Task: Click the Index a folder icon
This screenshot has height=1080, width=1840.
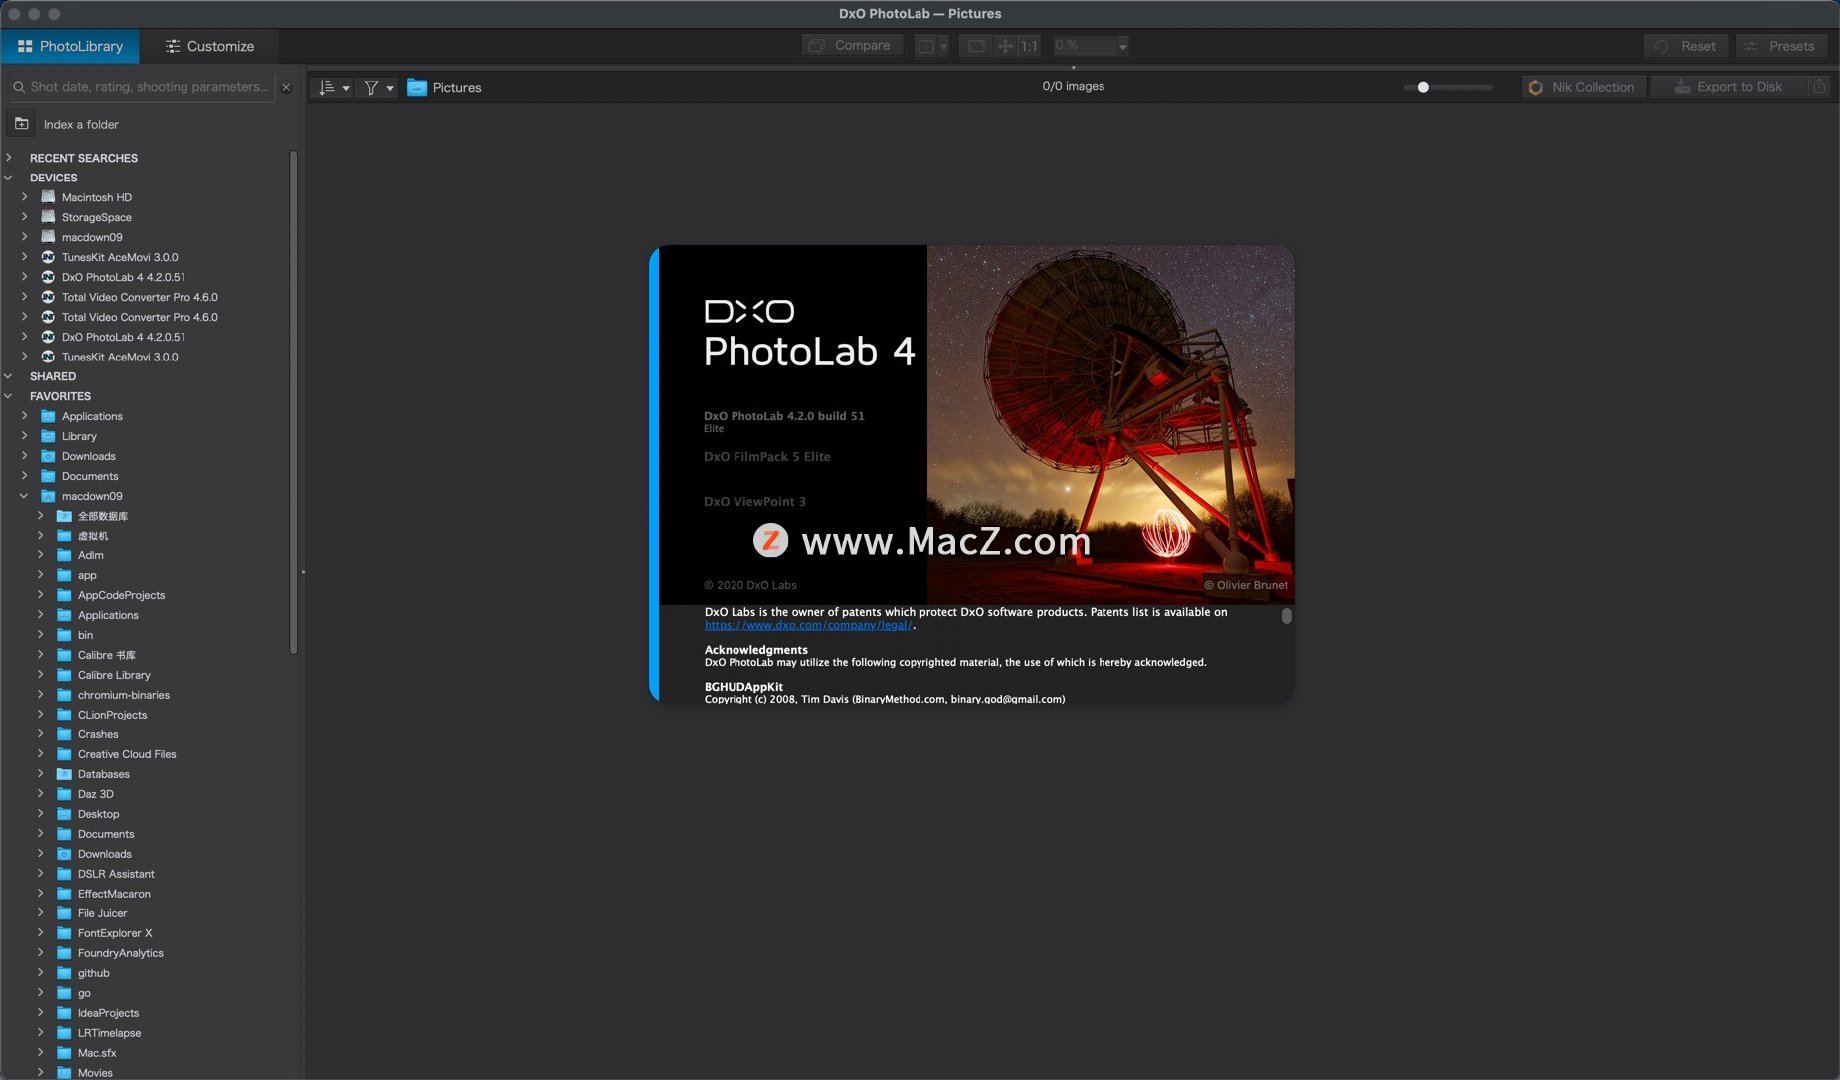Action: coord(21,124)
